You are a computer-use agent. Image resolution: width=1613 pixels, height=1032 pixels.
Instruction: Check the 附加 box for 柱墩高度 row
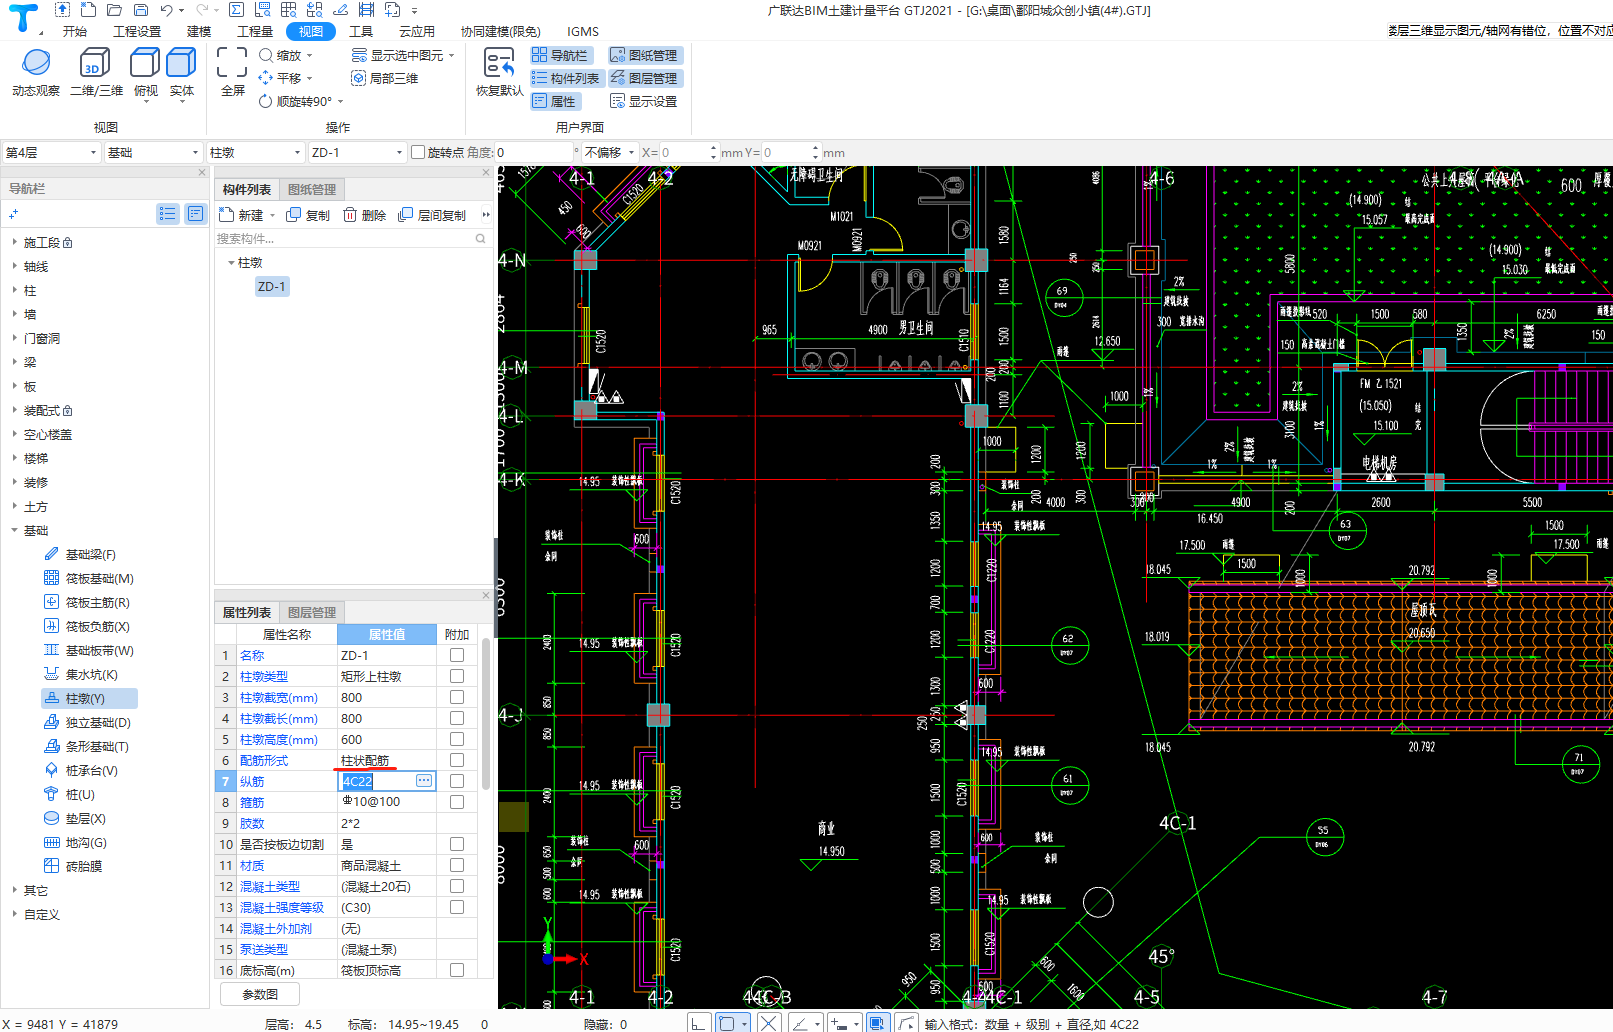457,739
